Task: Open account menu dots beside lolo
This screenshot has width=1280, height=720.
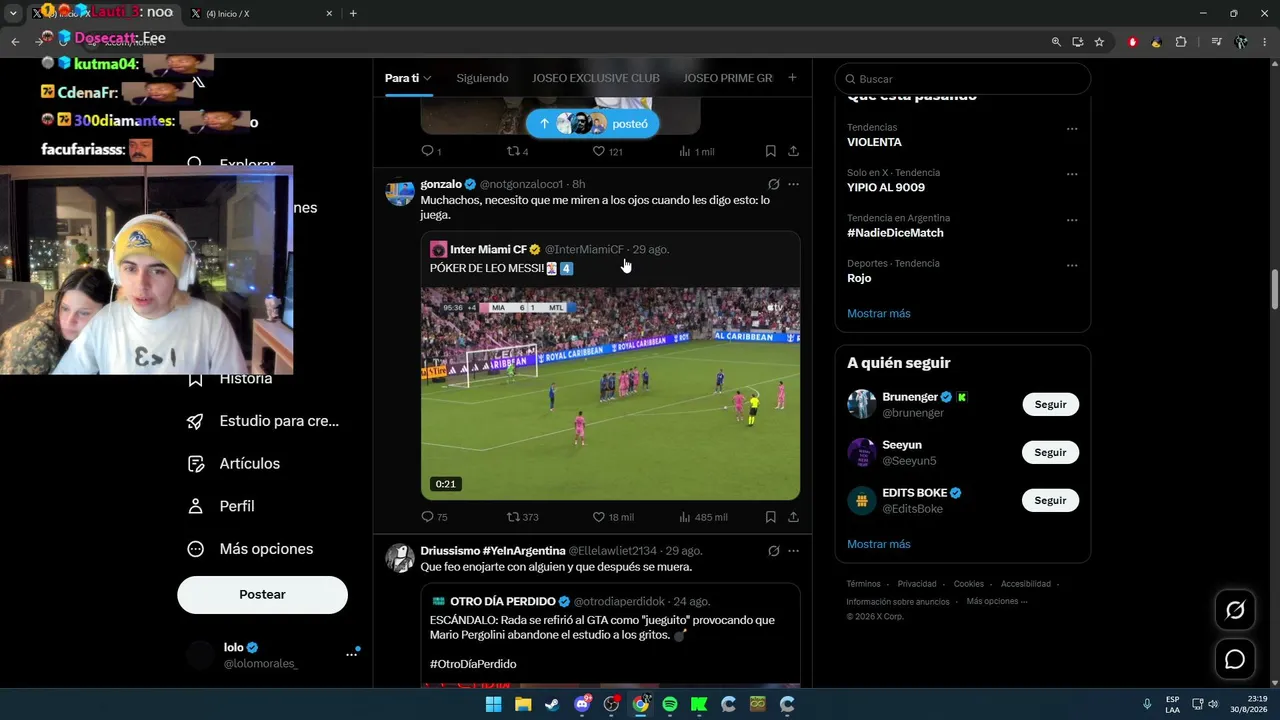Action: click(351, 654)
